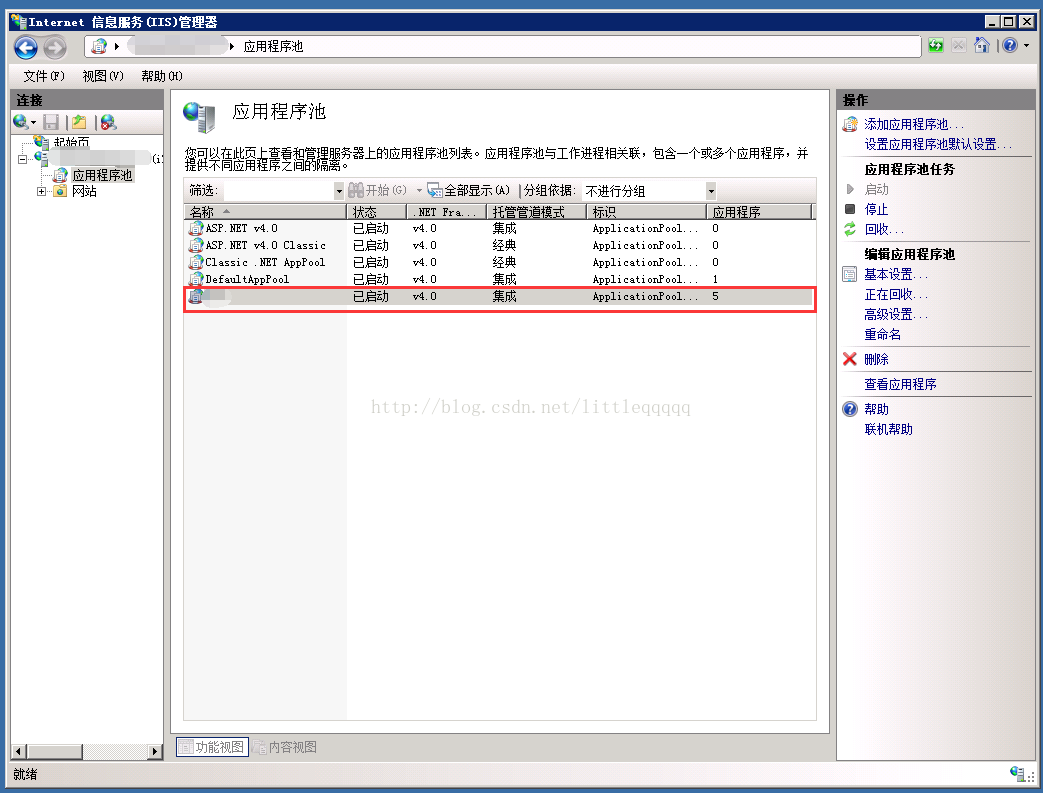Click the delete connection icon in Connections toolbar
1043x793 pixels.
click(108, 122)
